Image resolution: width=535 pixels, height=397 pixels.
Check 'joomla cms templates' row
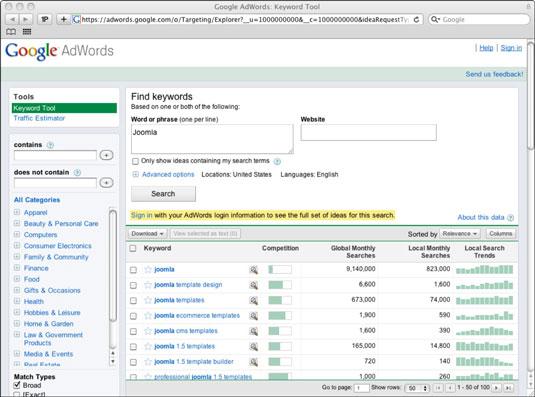(133, 331)
